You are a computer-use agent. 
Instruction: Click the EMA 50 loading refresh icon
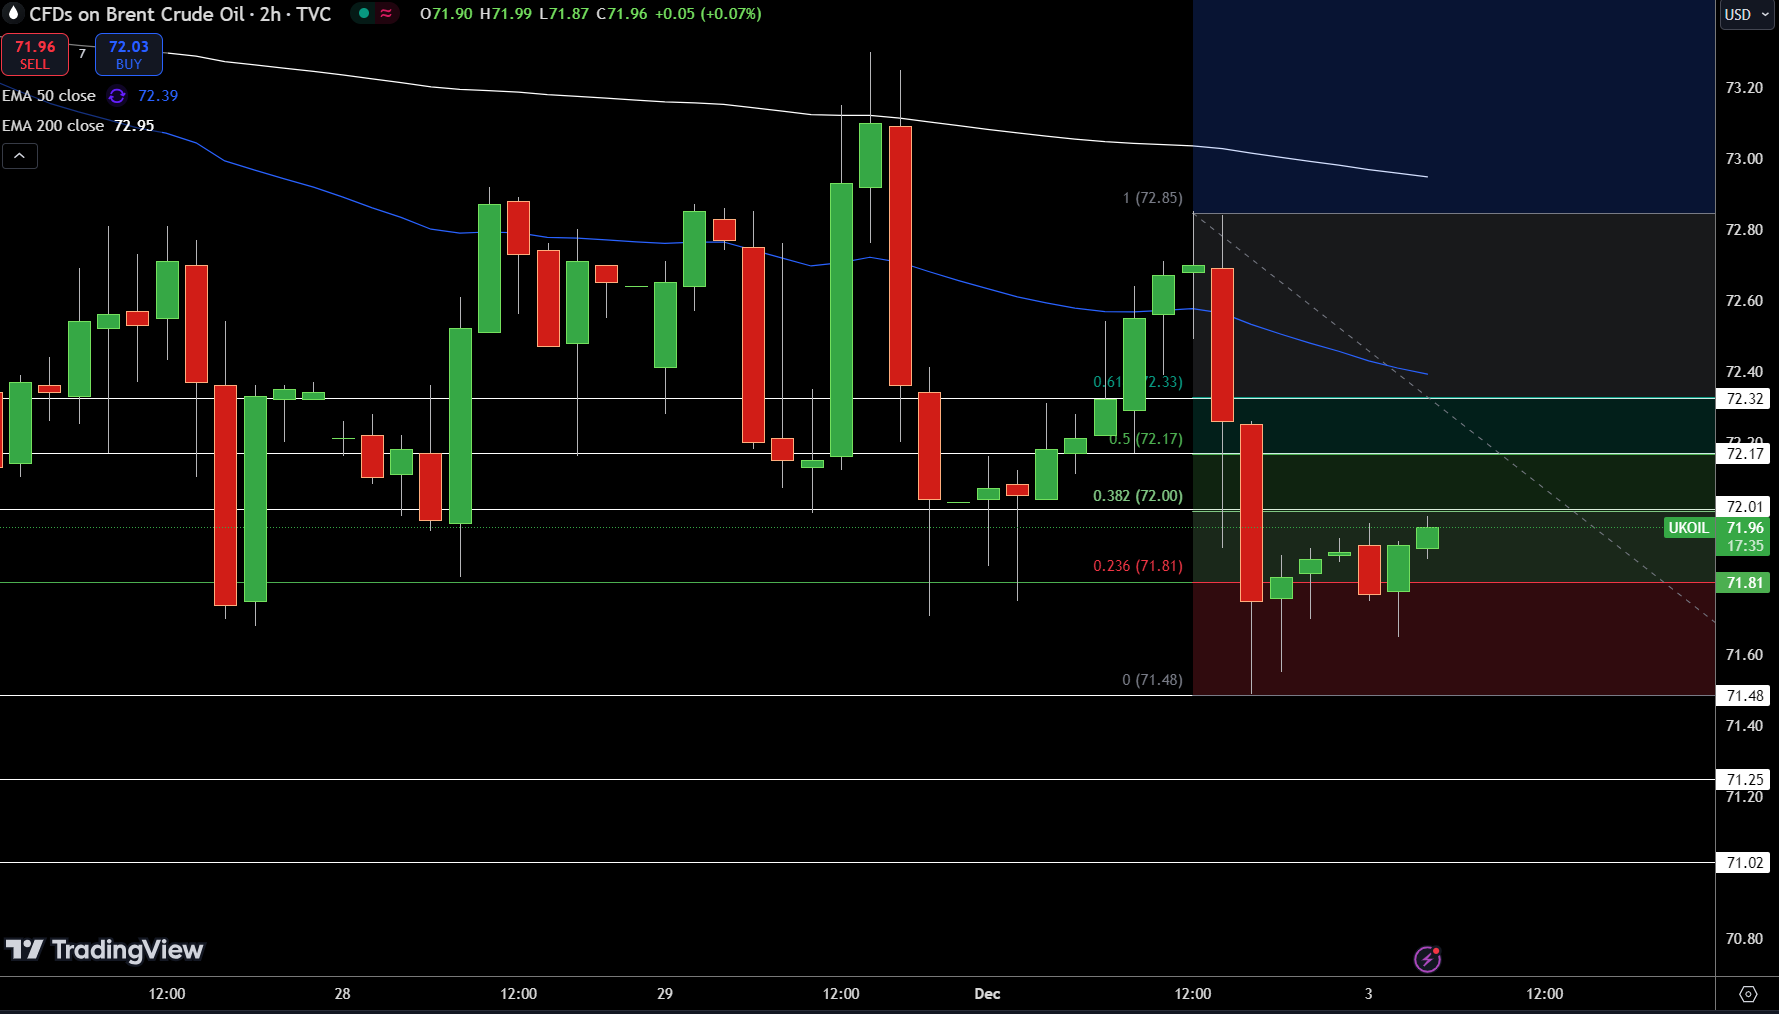coord(117,96)
